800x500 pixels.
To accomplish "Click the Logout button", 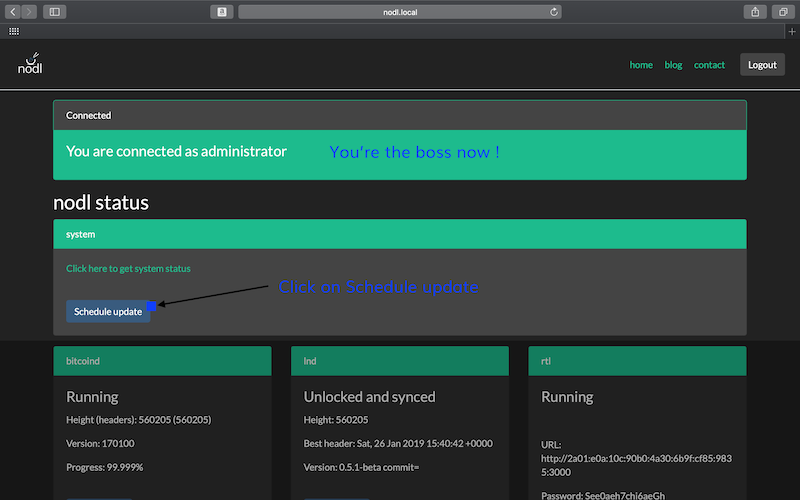I will click(762, 65).
